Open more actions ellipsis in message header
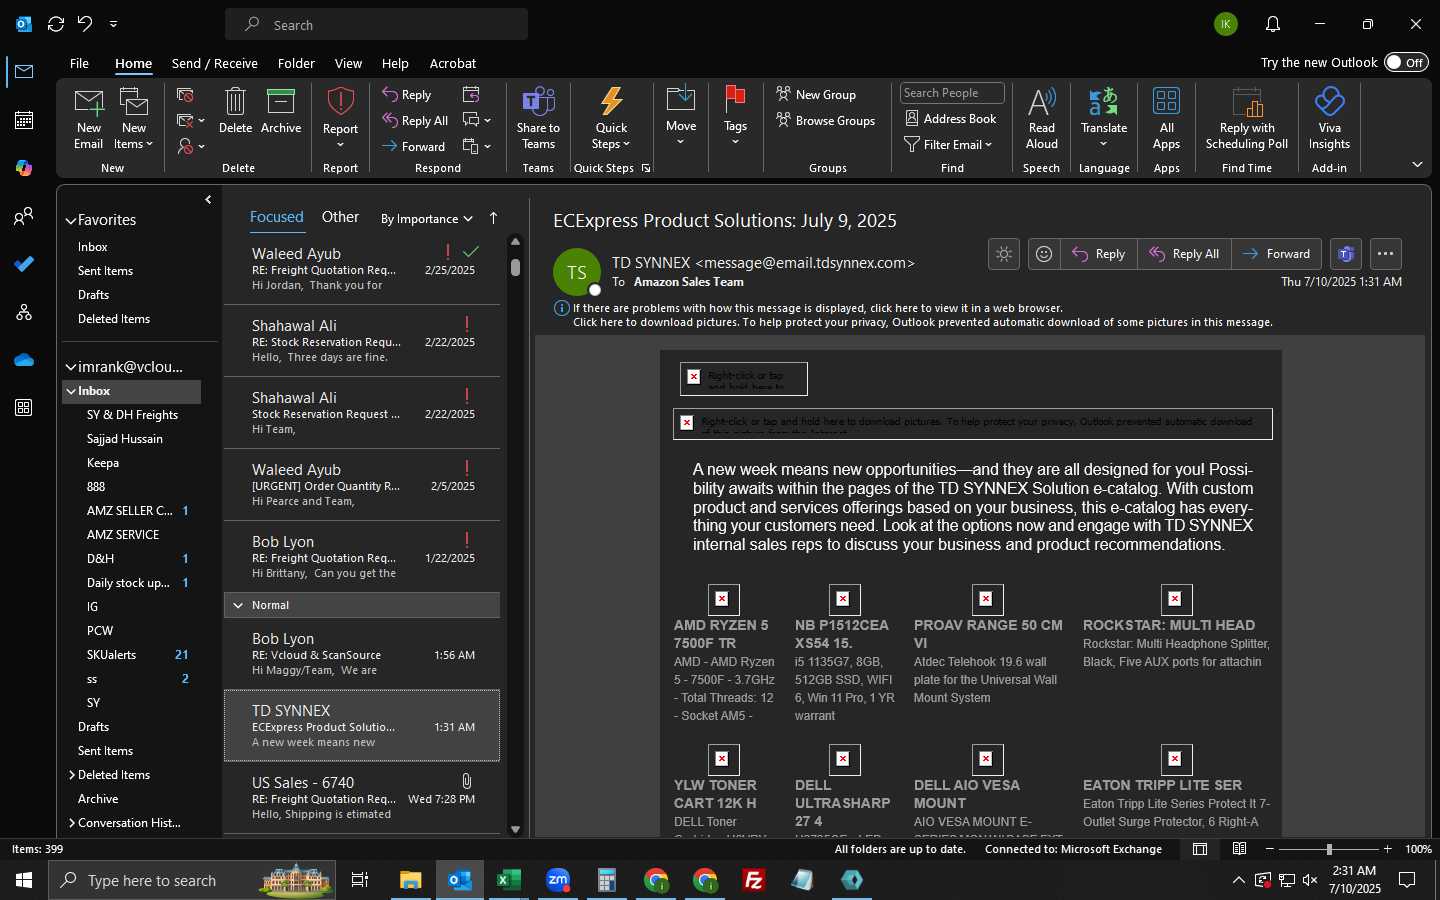This screenshot has width=1440, height=900. [x=1385, y=254]
